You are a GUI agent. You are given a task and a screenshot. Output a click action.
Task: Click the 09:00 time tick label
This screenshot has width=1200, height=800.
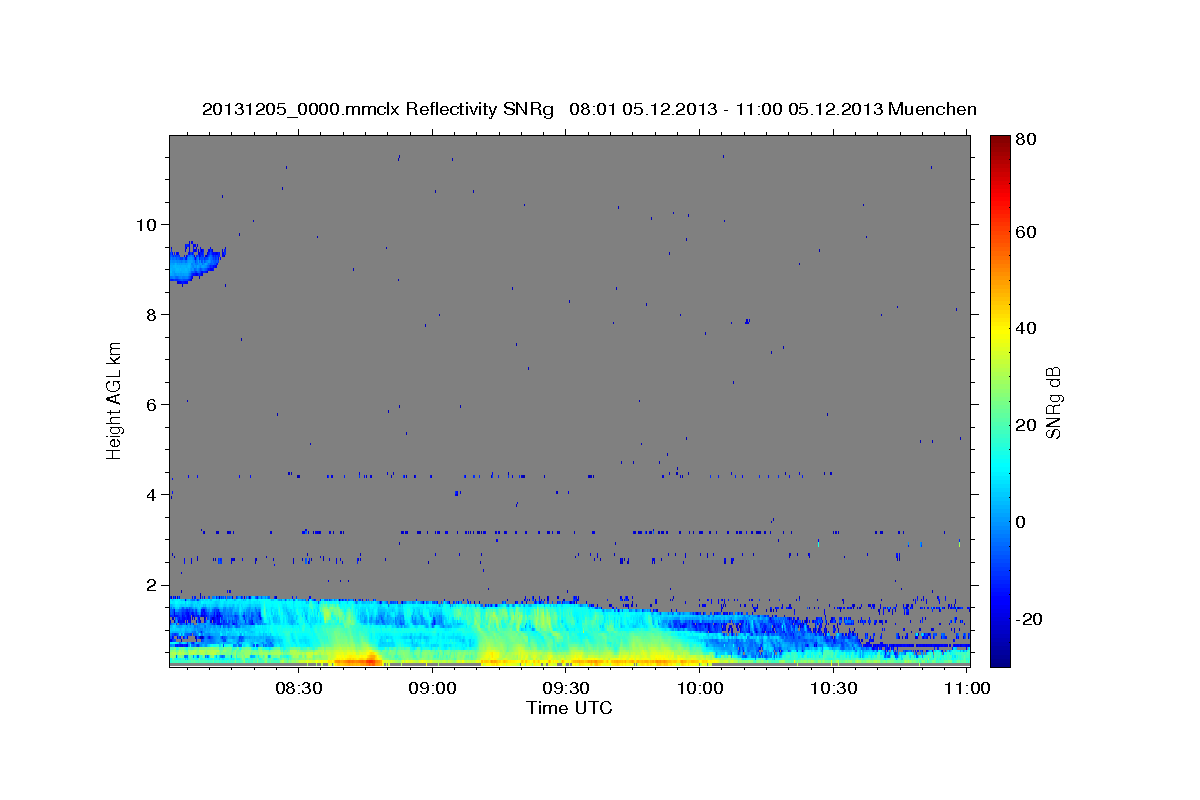(x=433, y=689)
